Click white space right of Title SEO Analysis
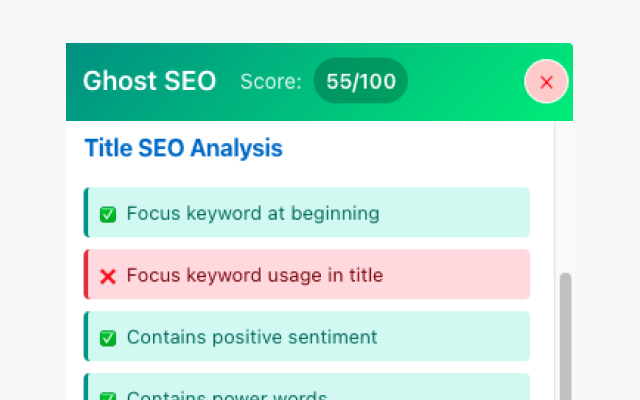 coord(420,149)
